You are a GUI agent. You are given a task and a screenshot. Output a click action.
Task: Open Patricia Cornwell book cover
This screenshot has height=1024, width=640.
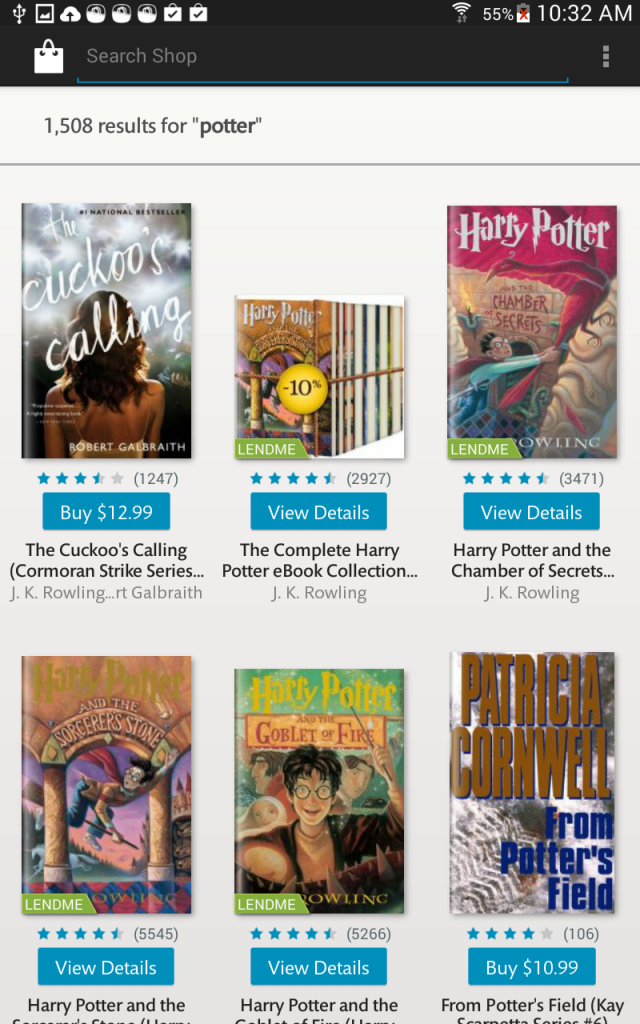[532, 782]
